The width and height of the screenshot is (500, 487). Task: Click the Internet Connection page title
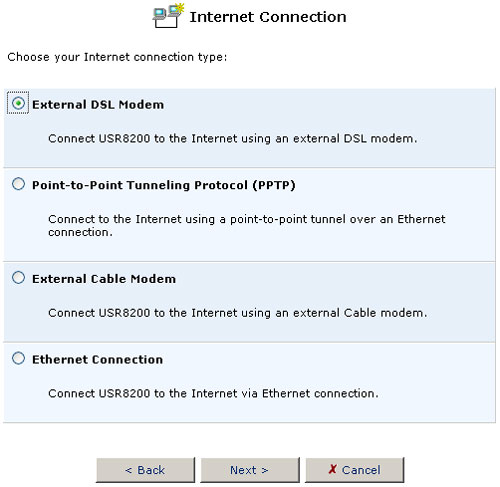coord(268,17)
